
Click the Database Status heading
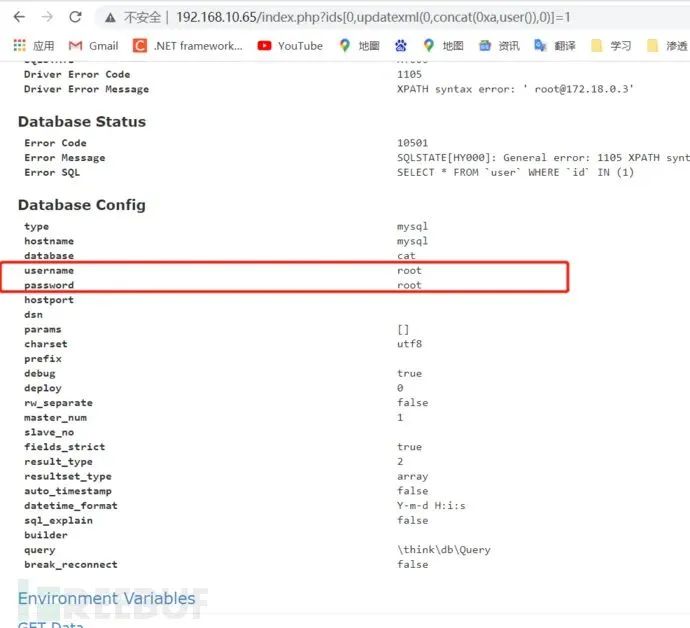82,121
